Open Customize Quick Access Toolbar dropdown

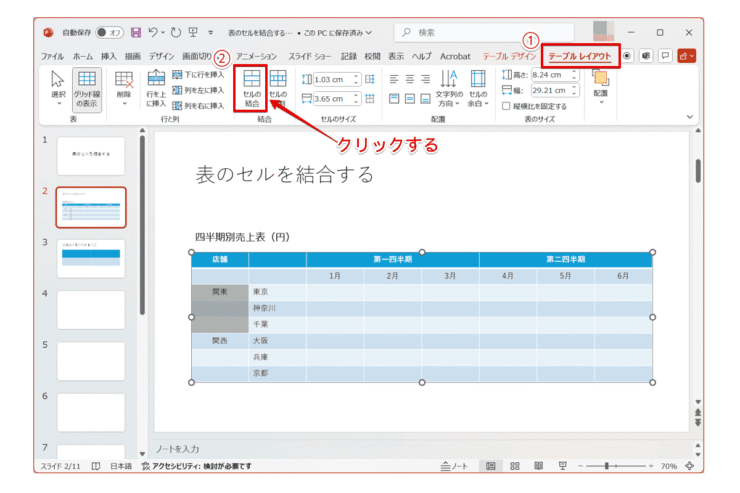coord(210,33)
